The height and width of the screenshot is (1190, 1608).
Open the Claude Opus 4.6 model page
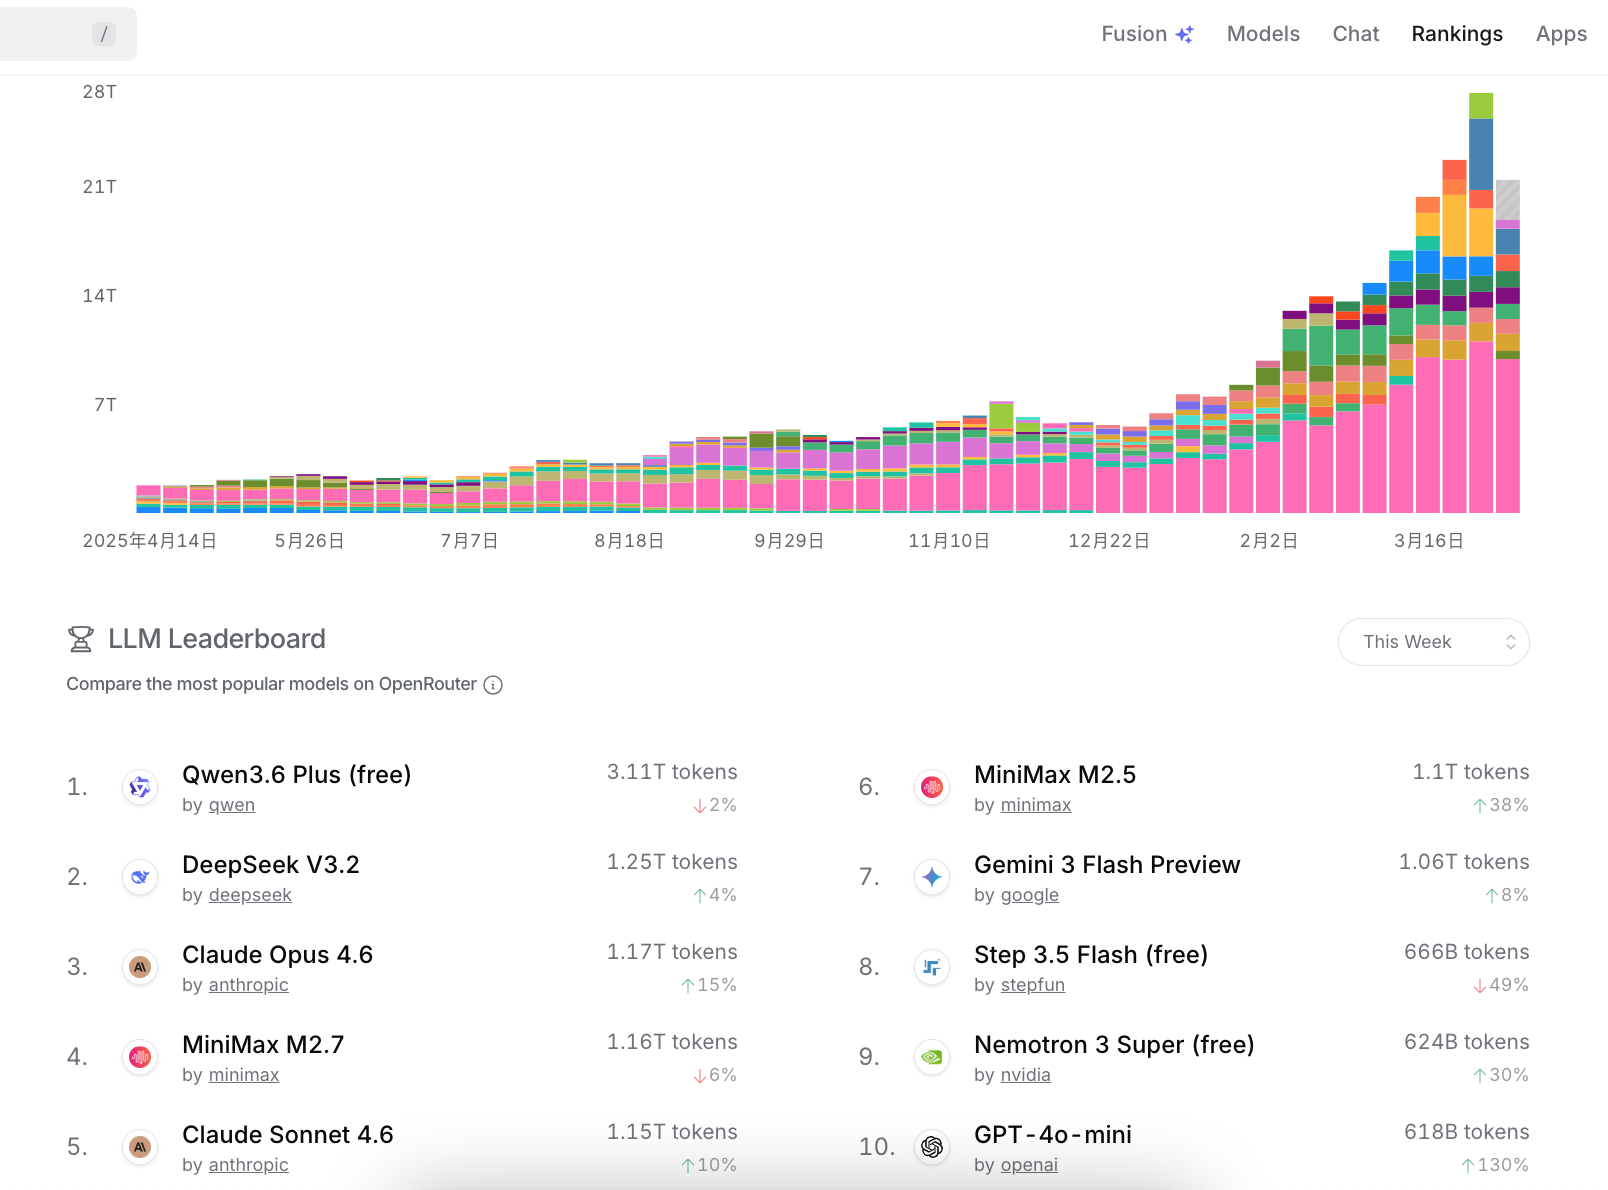277,955
